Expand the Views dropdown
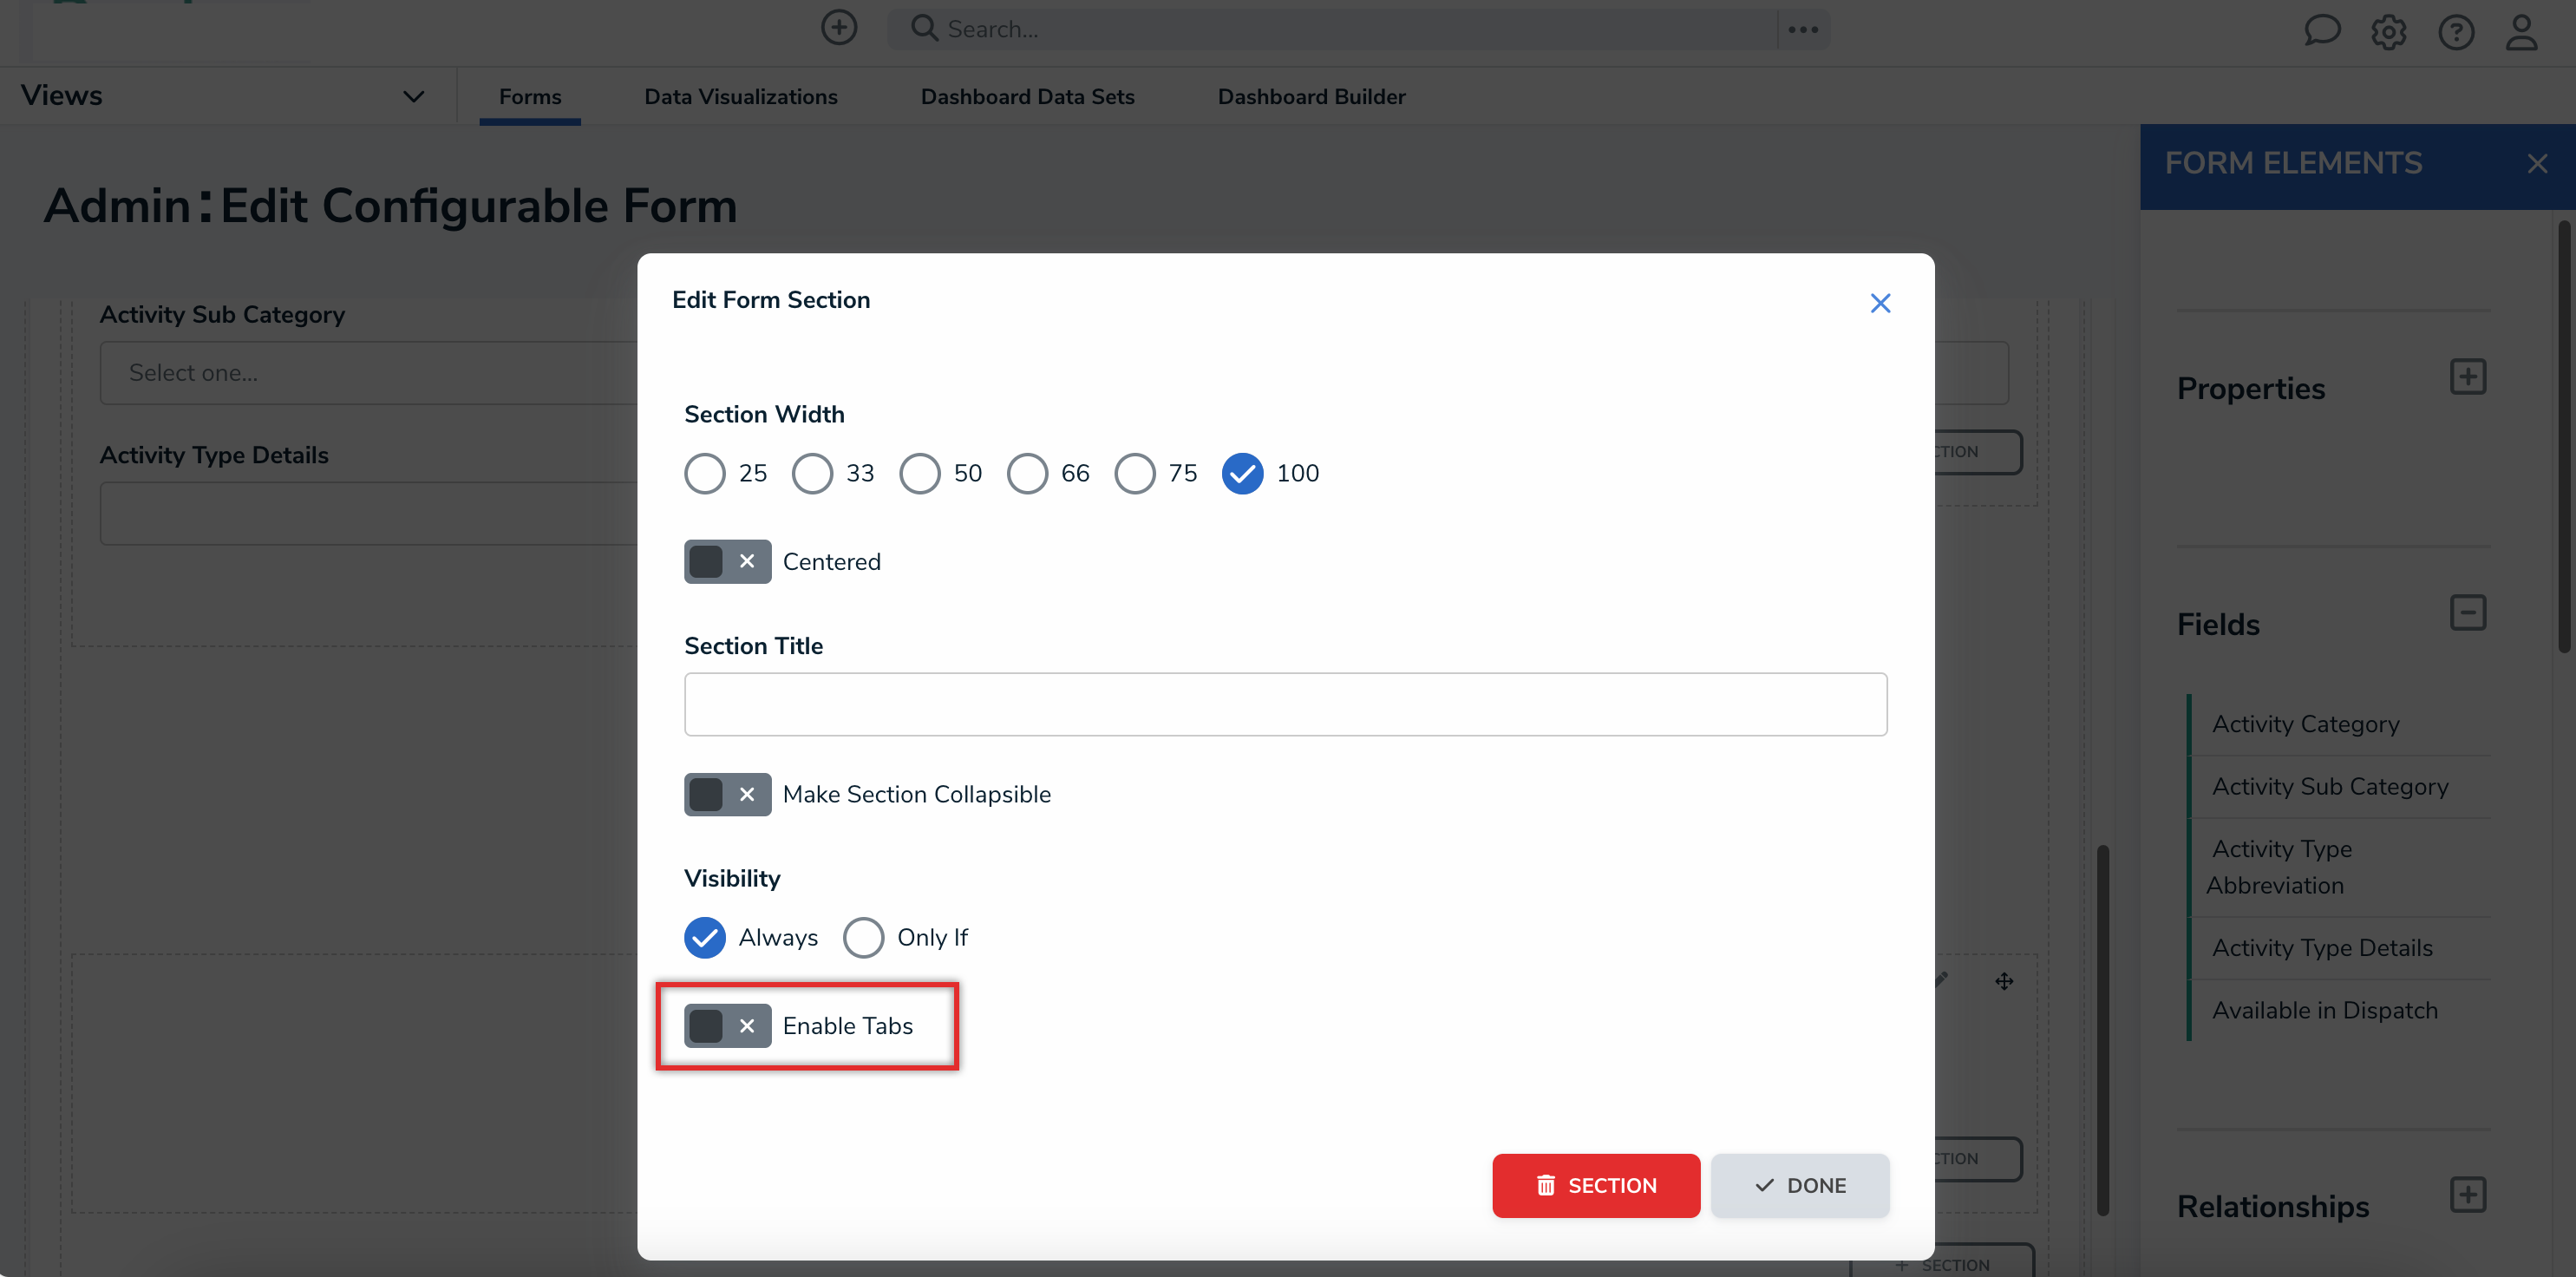Screen dimensions: 2576x1277 (413, 96)
